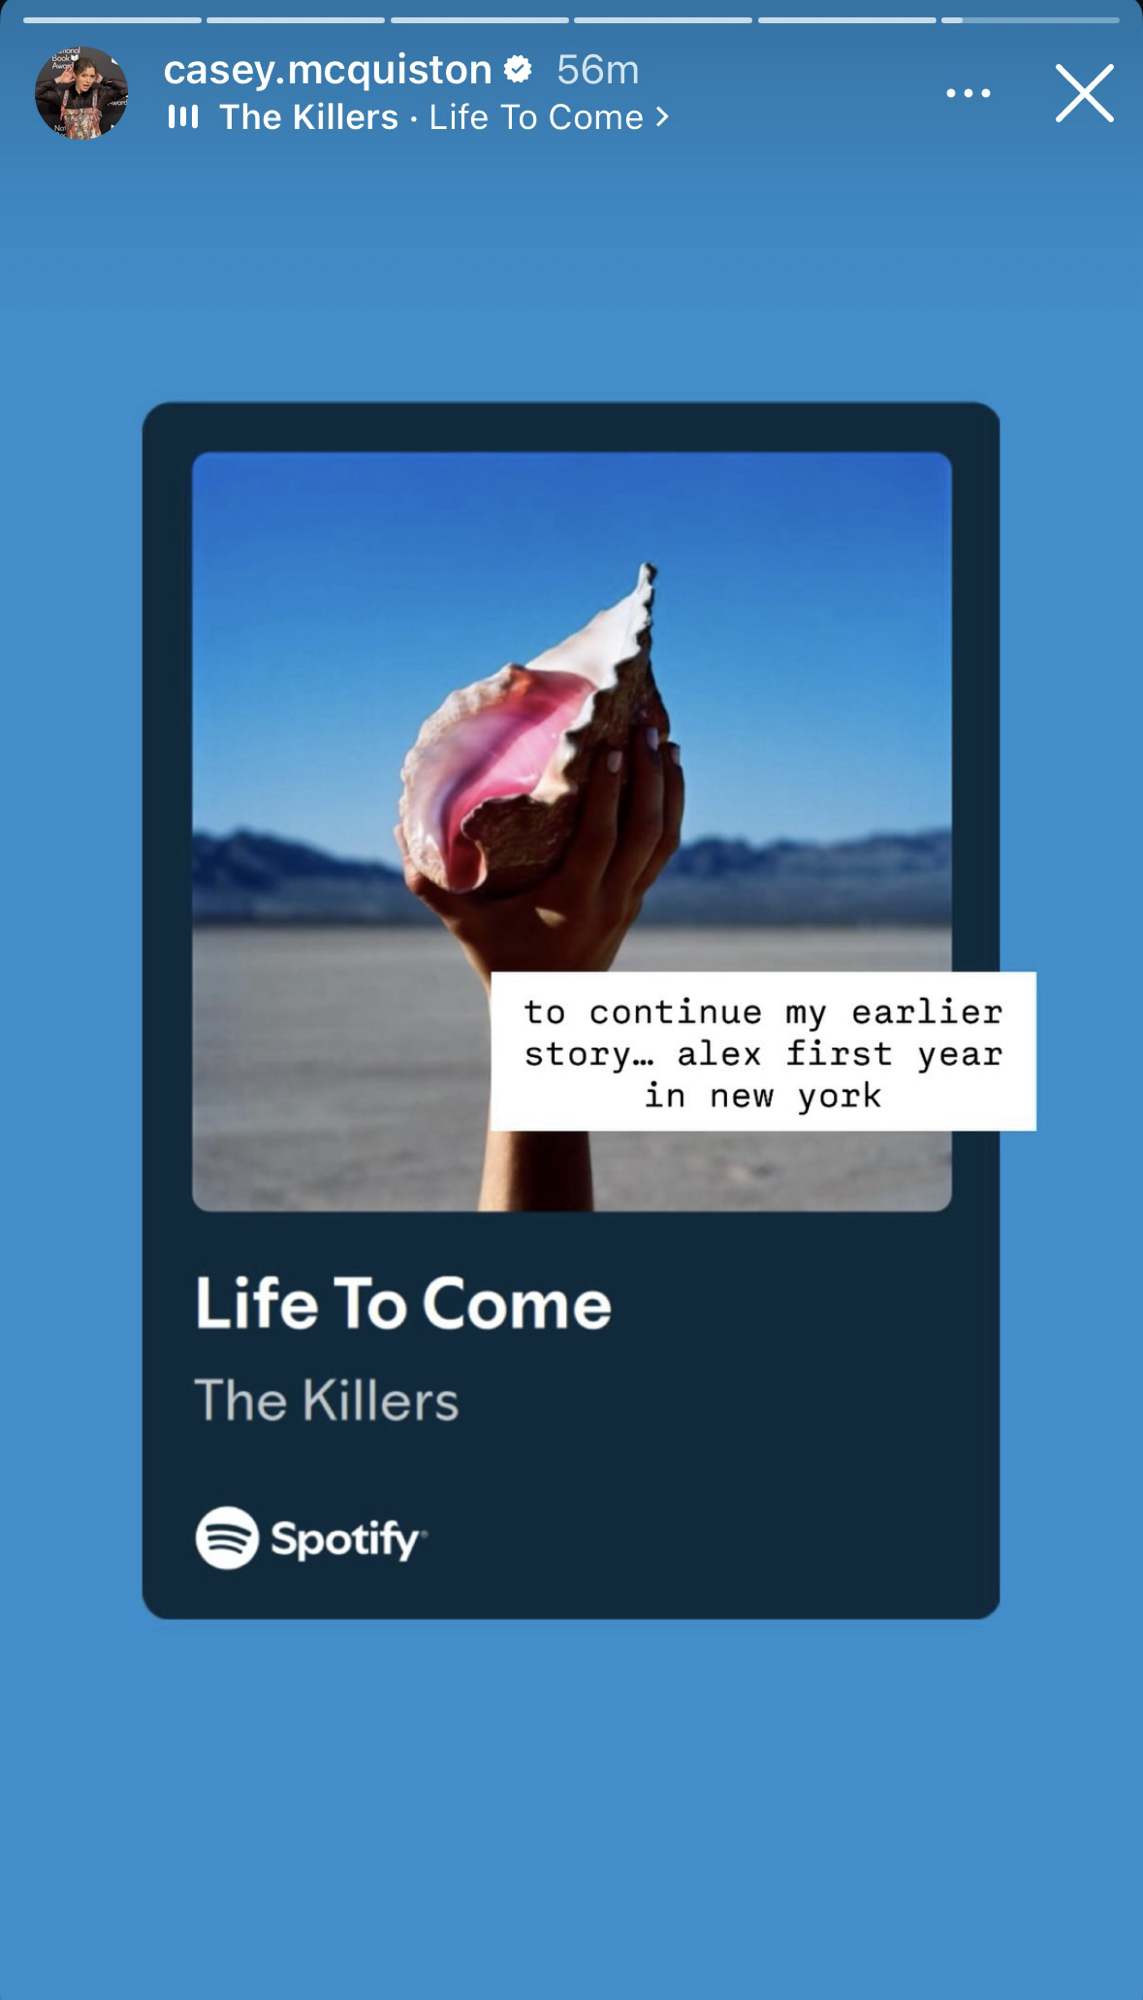Tap the 56m timestamp
Screen dimensions: 1143x2000
click(x=598, y=70)
